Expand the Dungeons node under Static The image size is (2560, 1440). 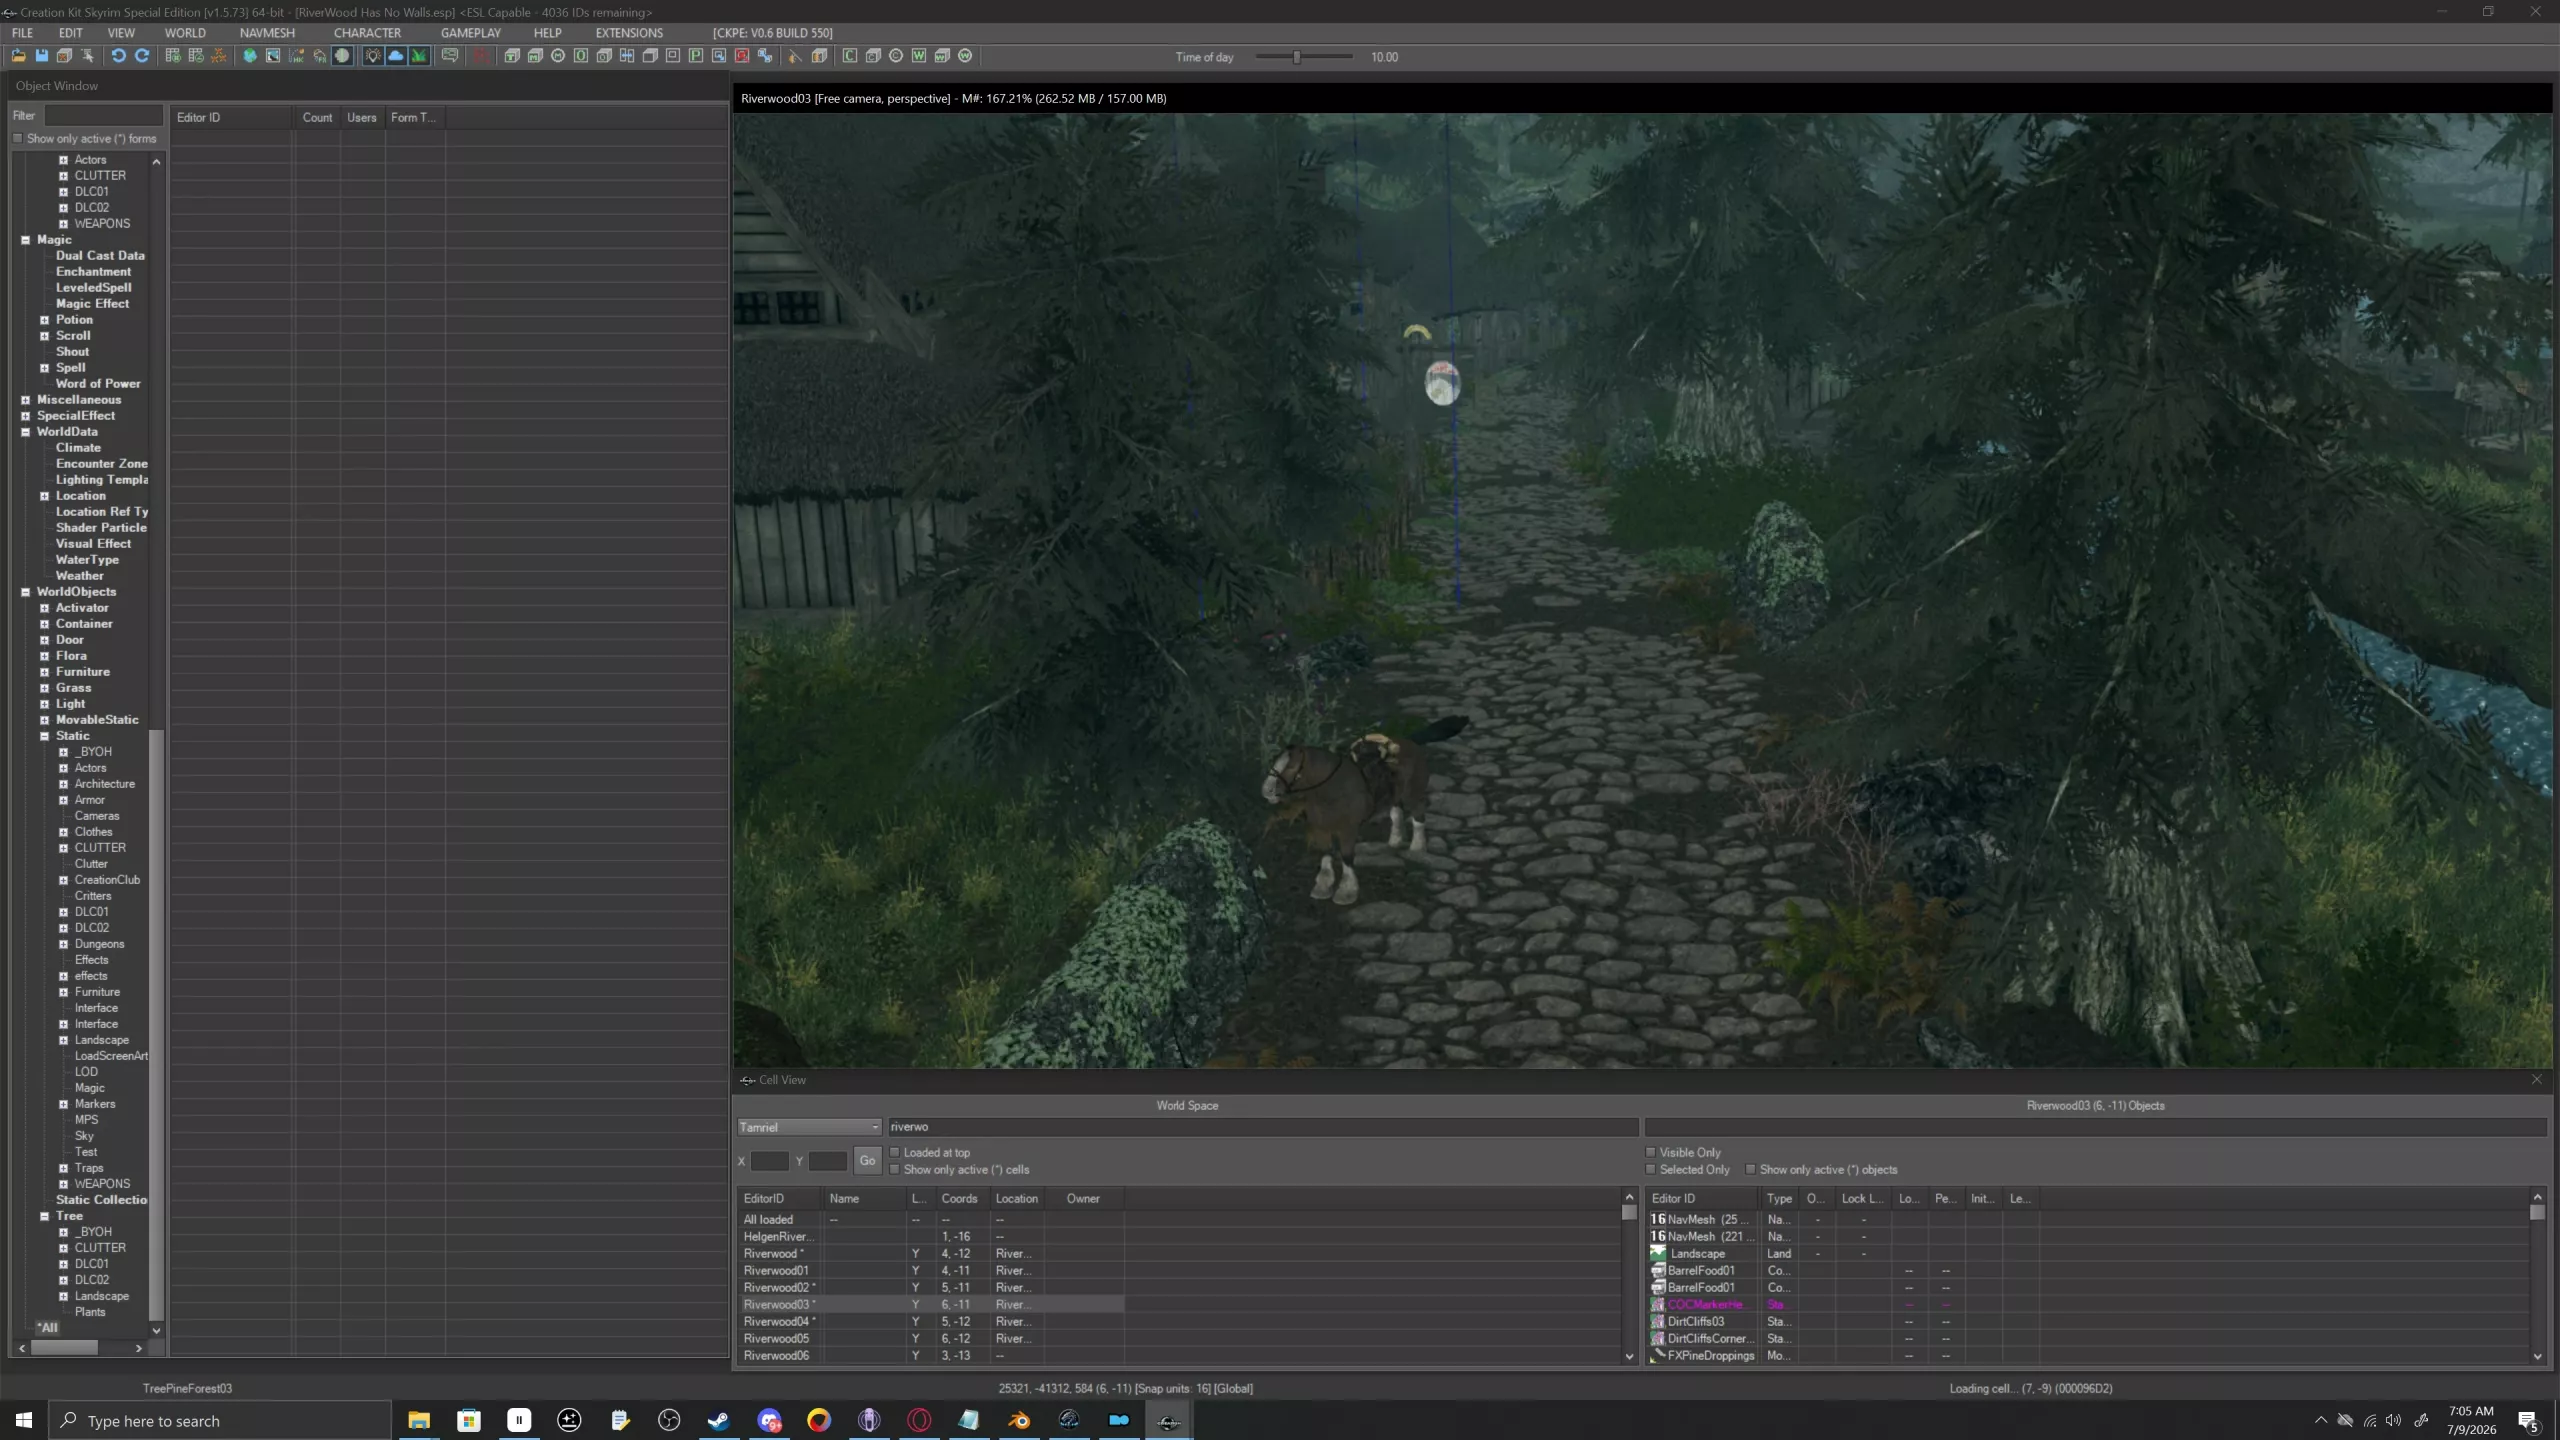63,944
